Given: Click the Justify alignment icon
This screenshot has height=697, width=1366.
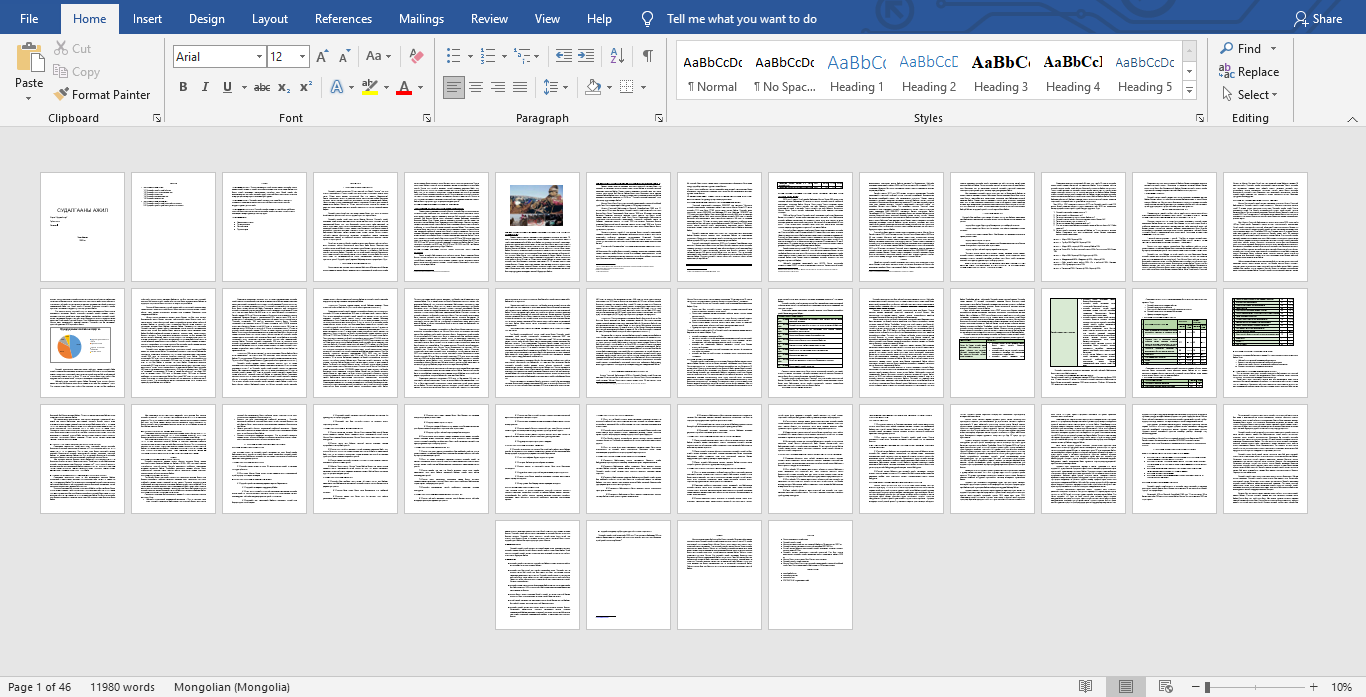Looking at the screenshot, I should pos(520,87).
